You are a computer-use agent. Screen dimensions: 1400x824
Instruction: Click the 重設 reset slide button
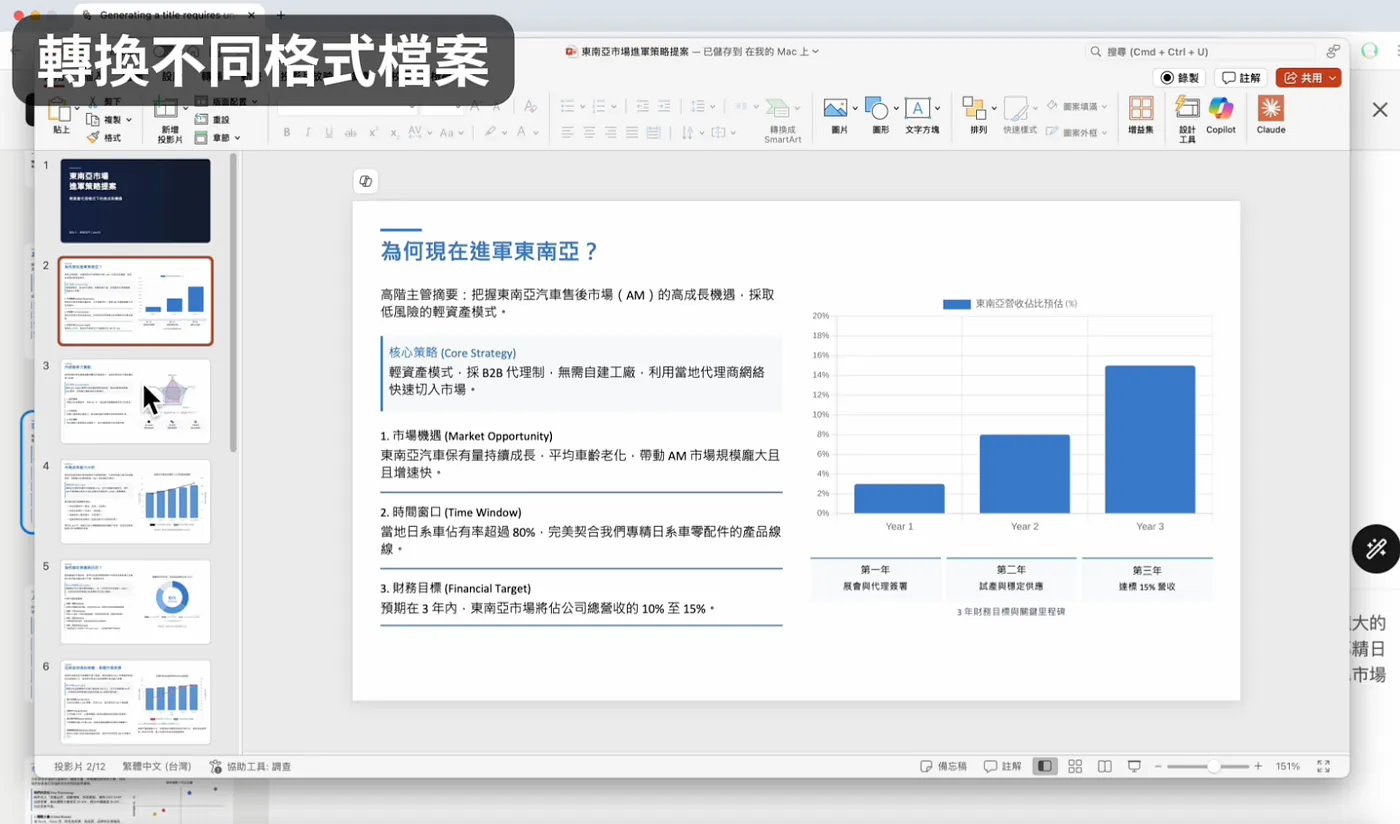(213, 119)
